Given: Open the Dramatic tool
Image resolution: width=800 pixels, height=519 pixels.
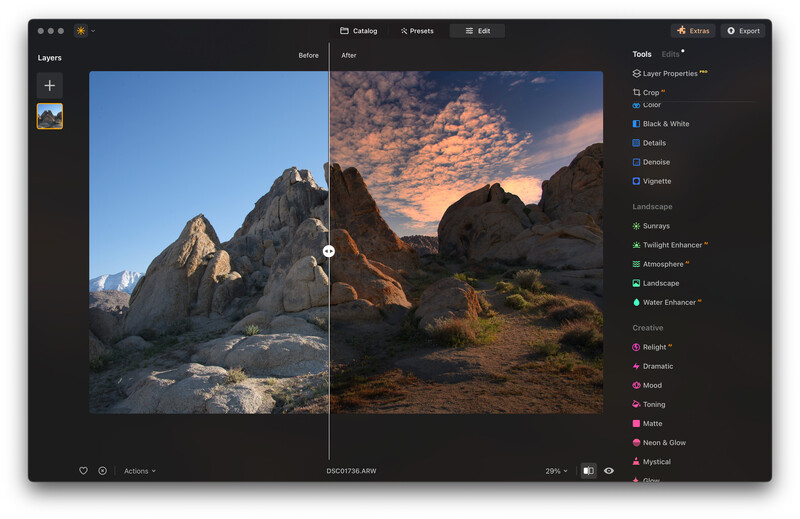Looking at the screenshot, I should coord(653,366).
